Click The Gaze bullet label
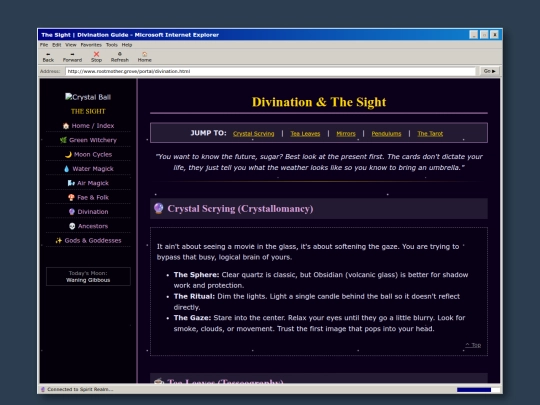The width and height of the screenshot is (540, 405). [x=192, y=318]
